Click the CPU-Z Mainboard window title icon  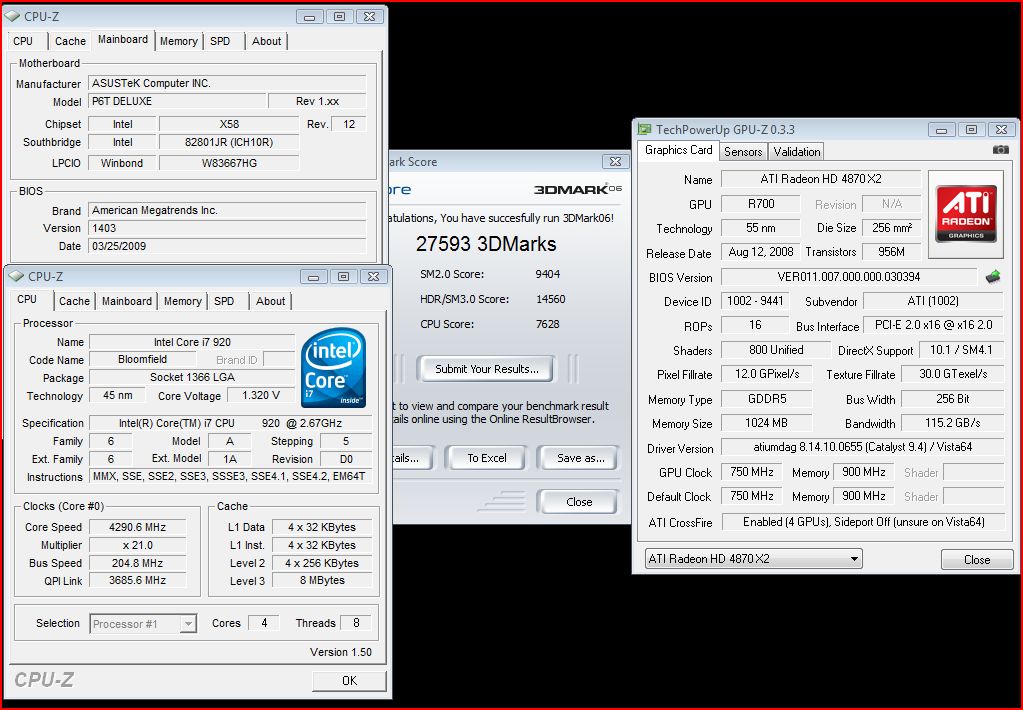(x=12, y=16)
